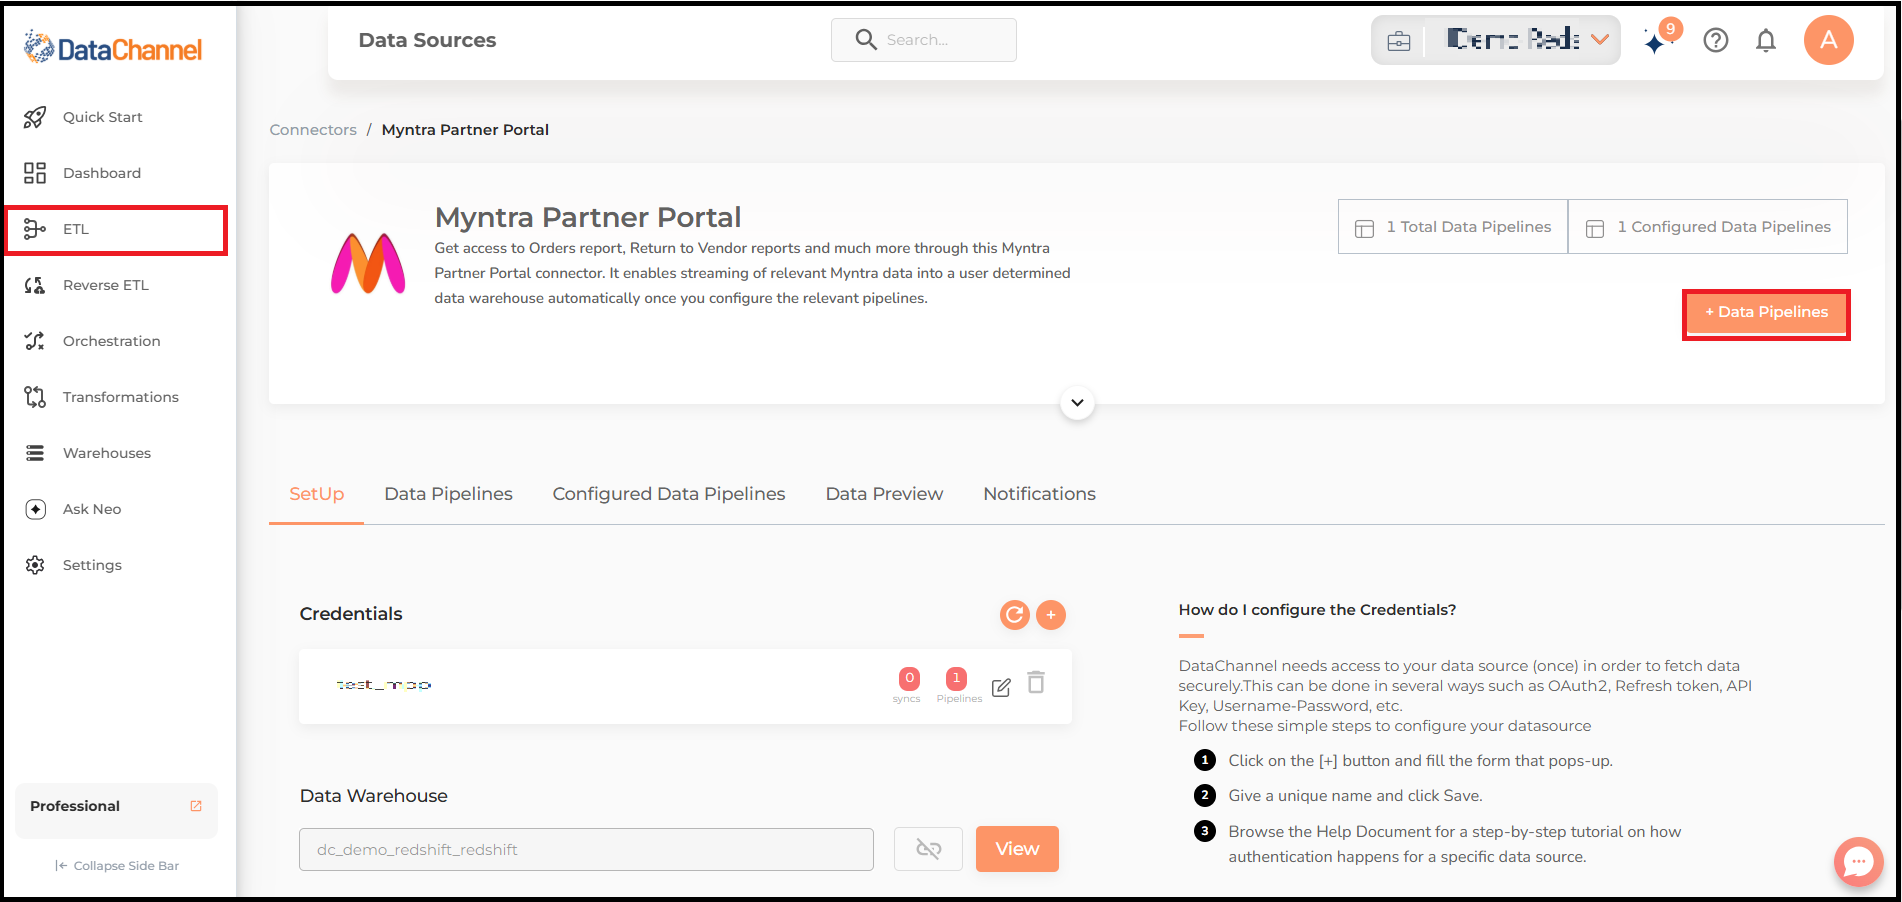Open the Professional plan external link icon
This screenshot has height=902, width=1902.
pos(196,806)
